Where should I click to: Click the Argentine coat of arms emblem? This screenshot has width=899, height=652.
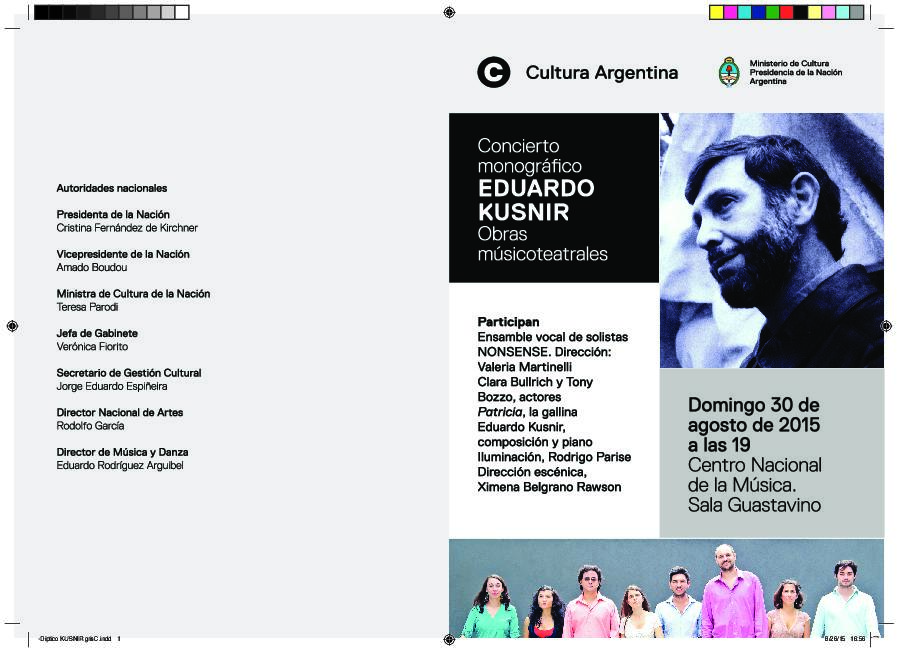click(x=729, y=72)
